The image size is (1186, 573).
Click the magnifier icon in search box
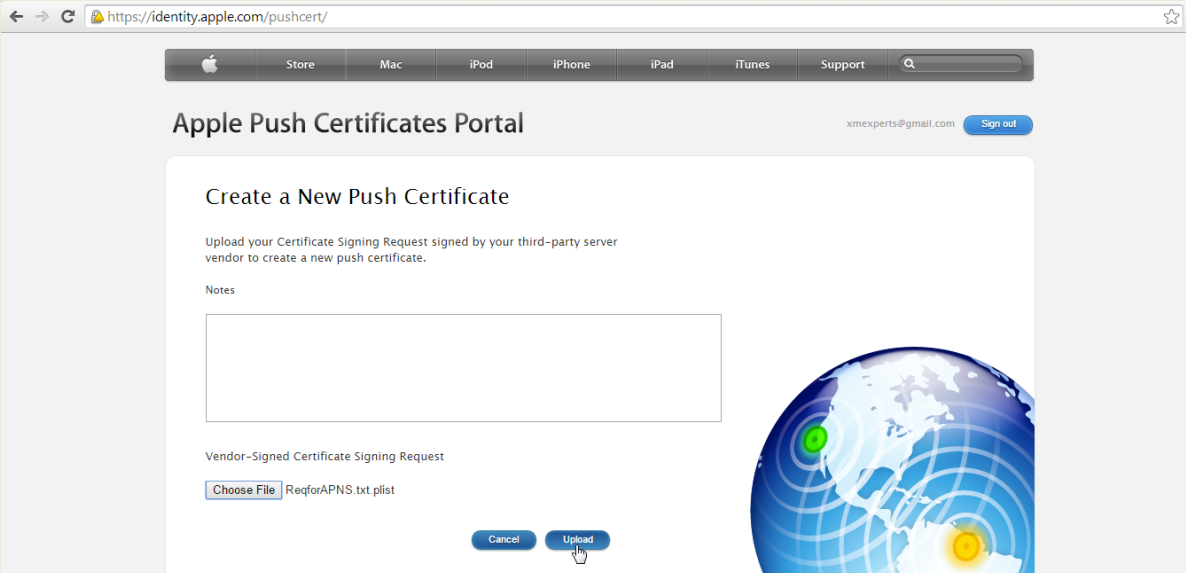(909, 64)
